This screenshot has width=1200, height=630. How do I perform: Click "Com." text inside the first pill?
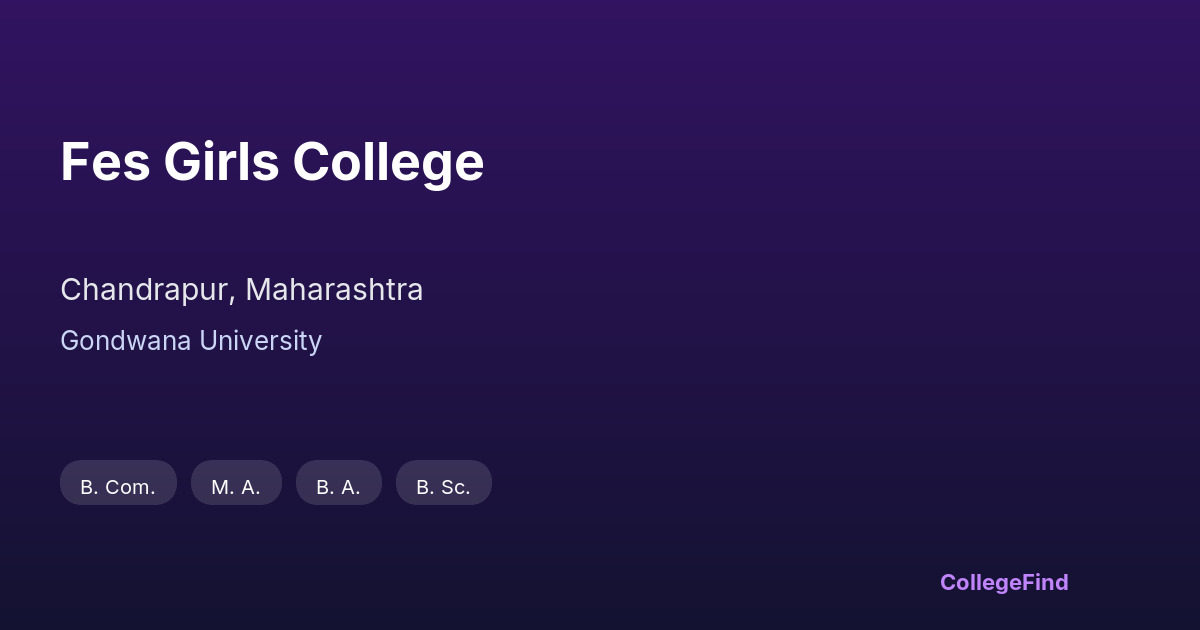(130, 487)
